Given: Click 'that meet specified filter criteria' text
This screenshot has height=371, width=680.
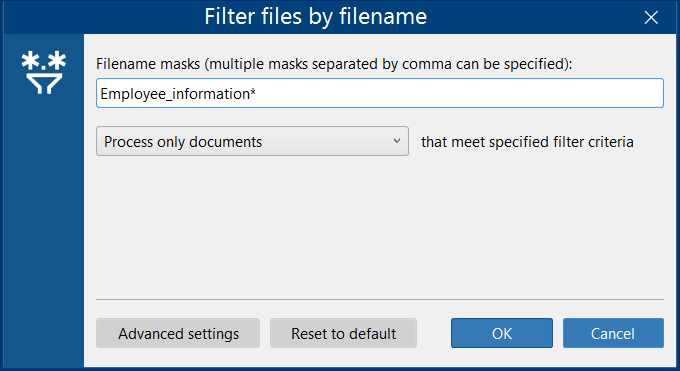Looking at the screenshot, I should [527, 142].
